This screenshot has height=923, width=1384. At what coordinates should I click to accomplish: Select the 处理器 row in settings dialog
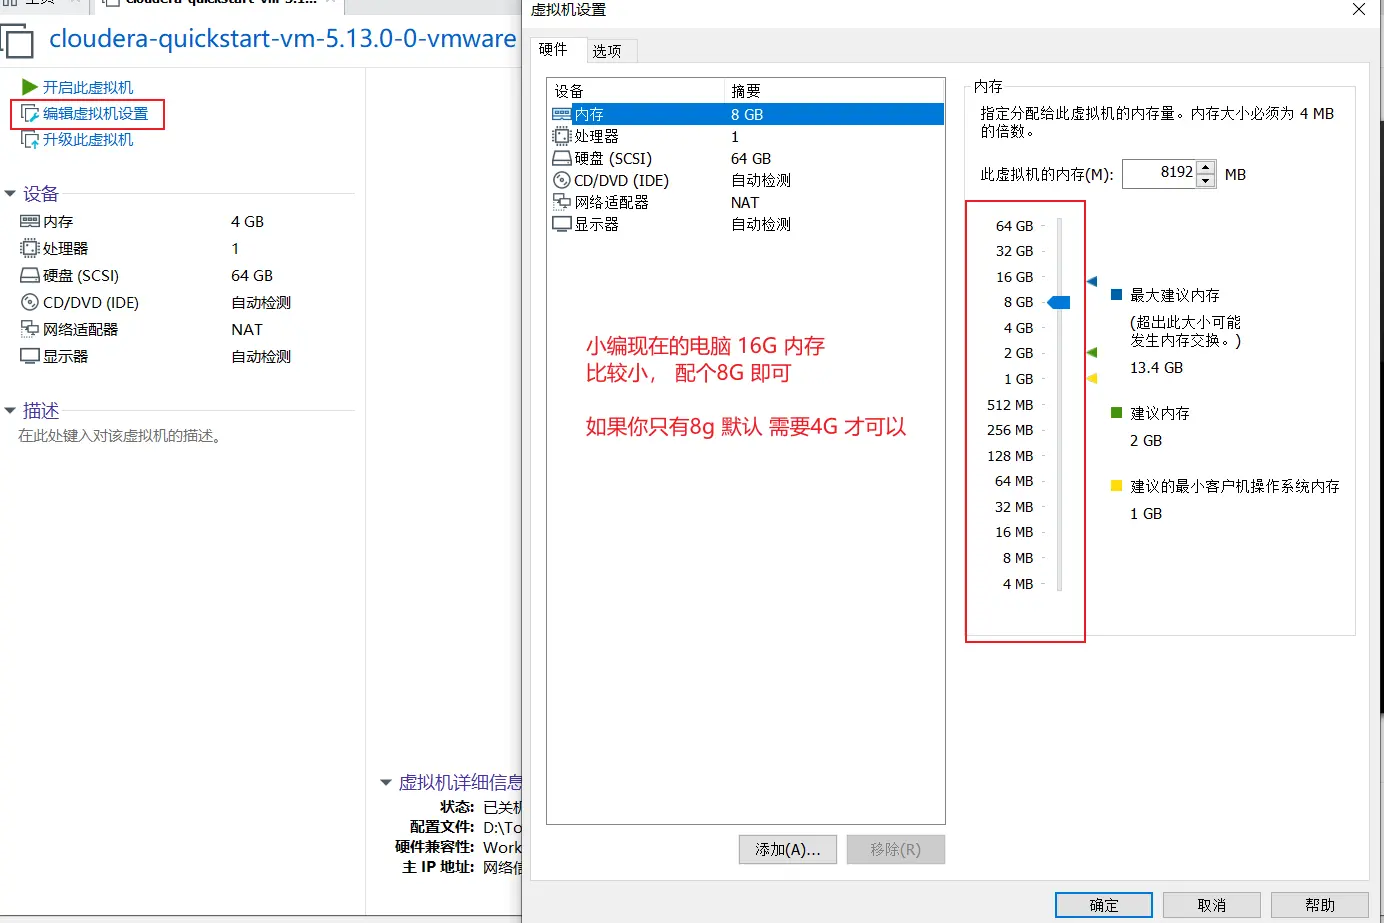point(747,136)
